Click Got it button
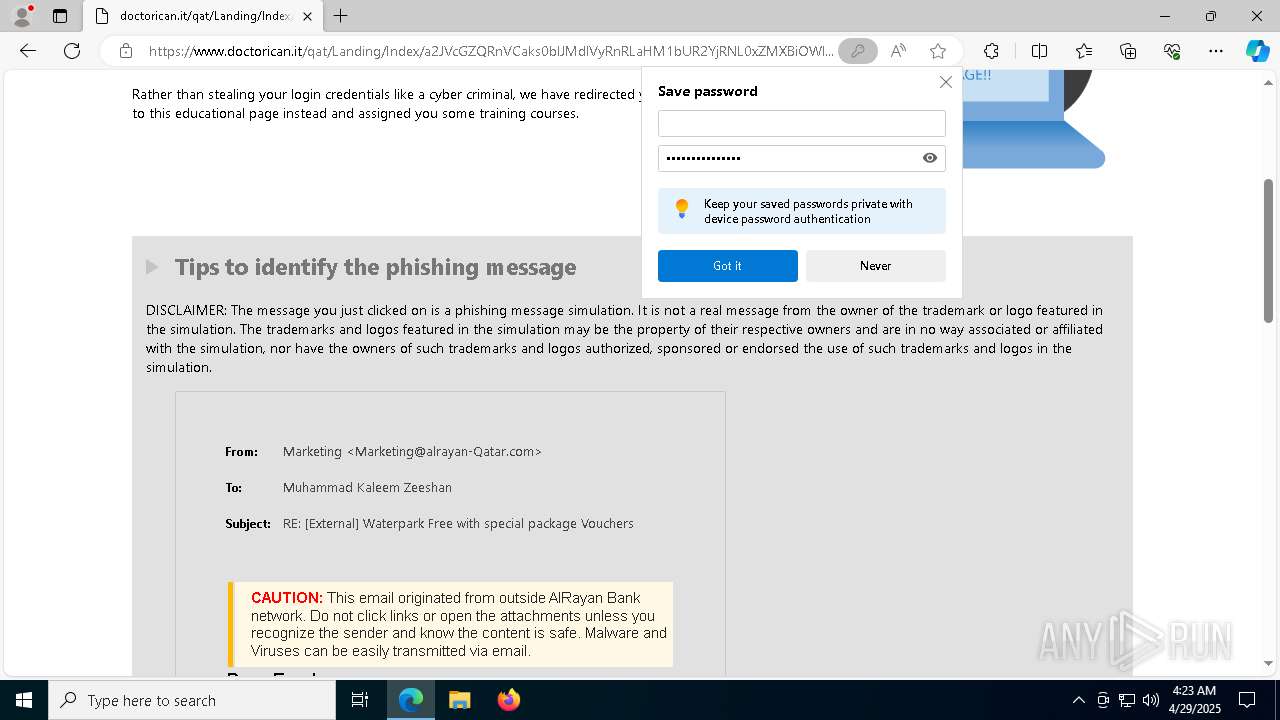1280x720 pixels. pyautogui.click(x=728, y=266)
